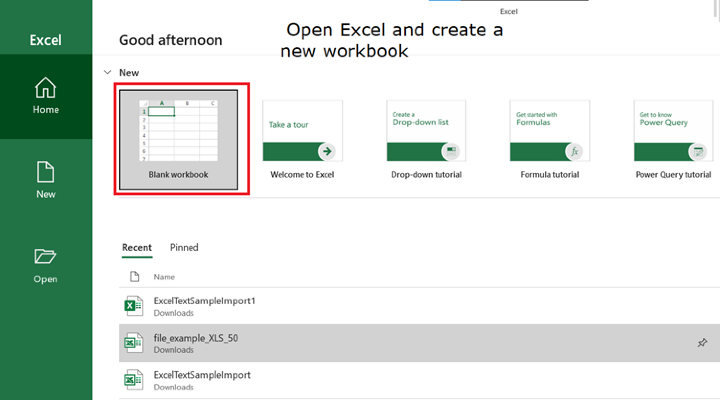The width and height of the screenshot is (720, 400).
Task: Open recent file file_example_XLS_50
Action: click(419, 343)
